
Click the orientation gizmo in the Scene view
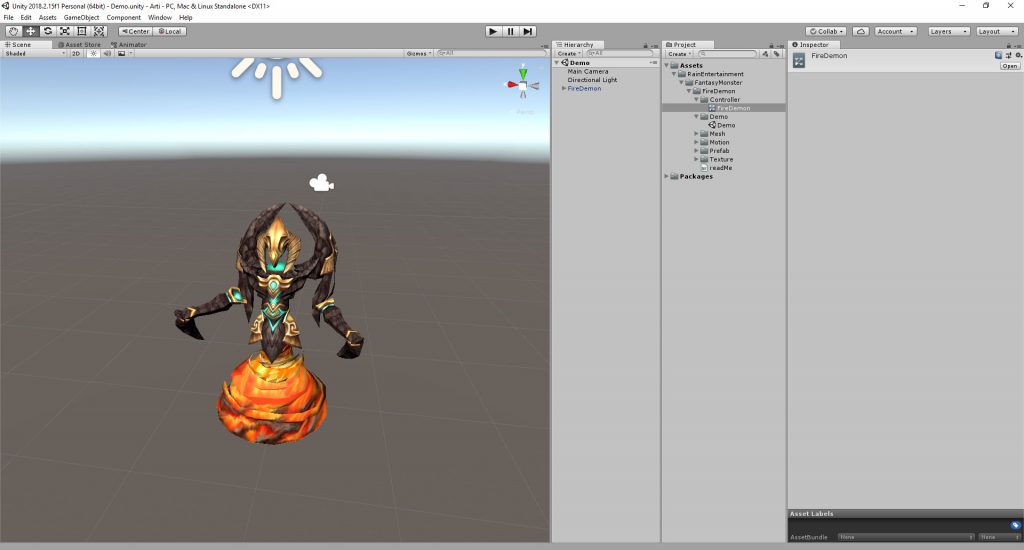523,84
